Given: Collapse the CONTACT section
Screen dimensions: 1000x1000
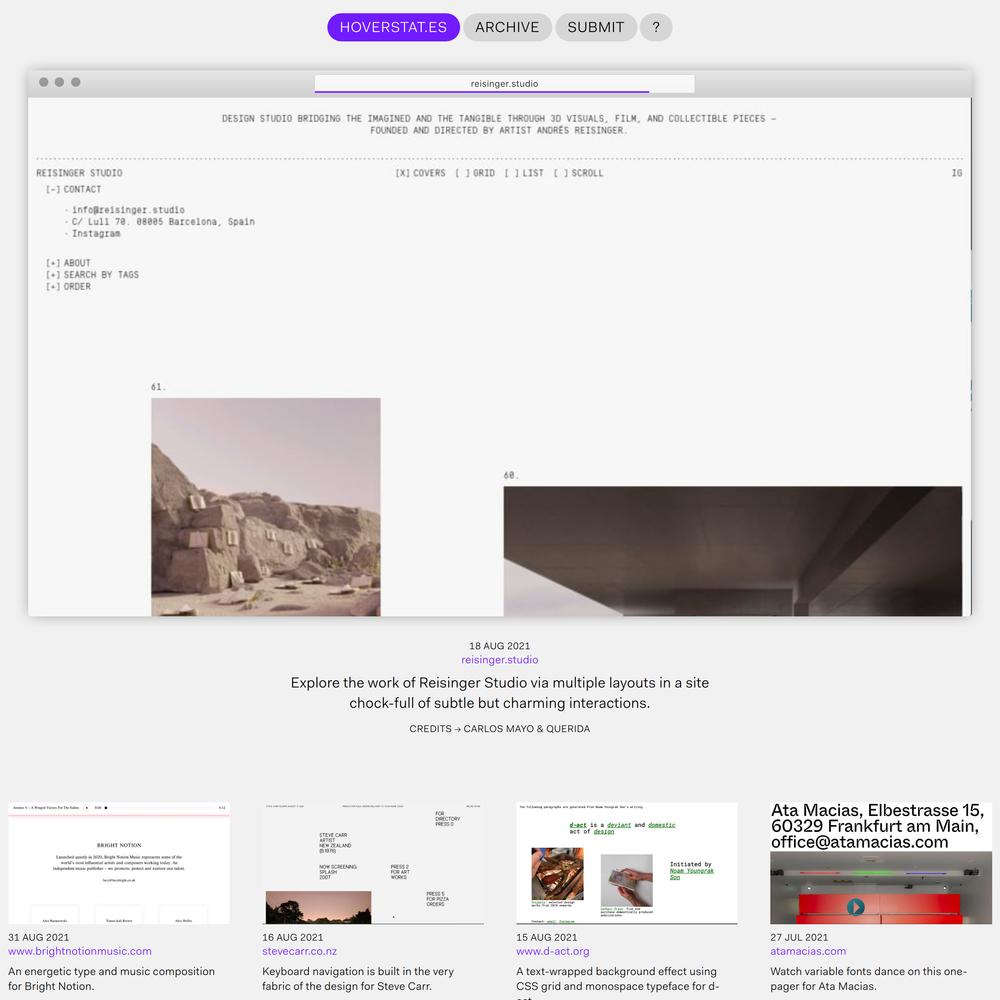Looking at the screenshot, I should (73, 189).
